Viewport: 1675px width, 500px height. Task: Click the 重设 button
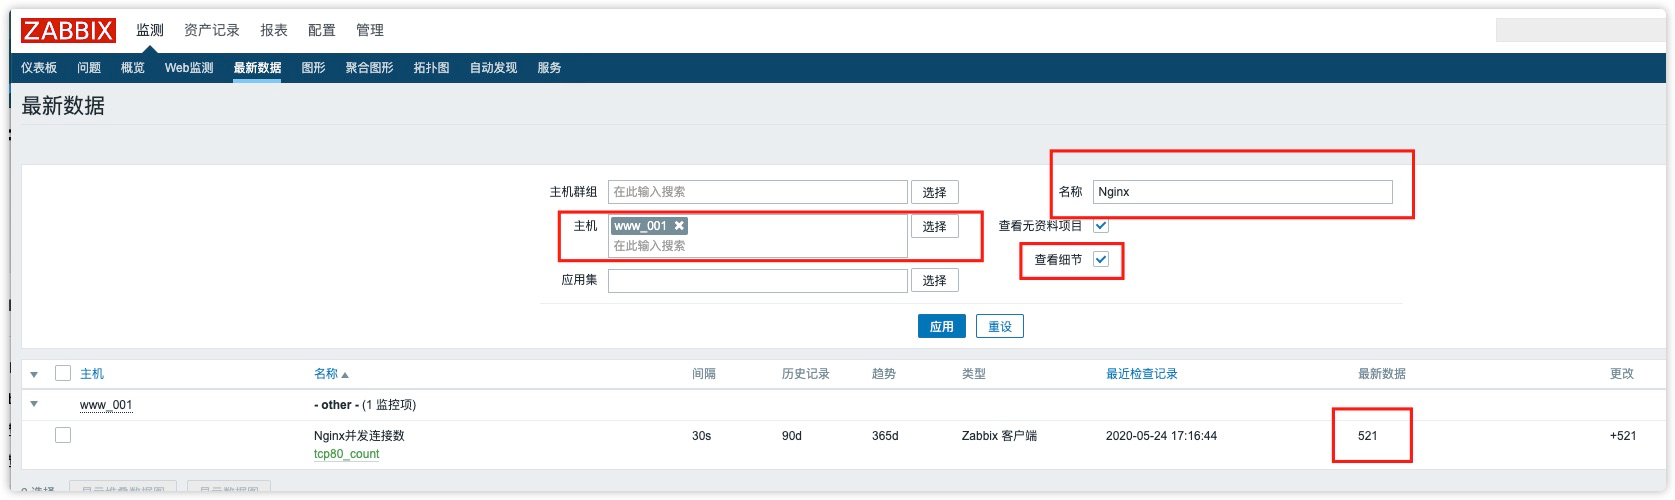tap(1000, 326)
